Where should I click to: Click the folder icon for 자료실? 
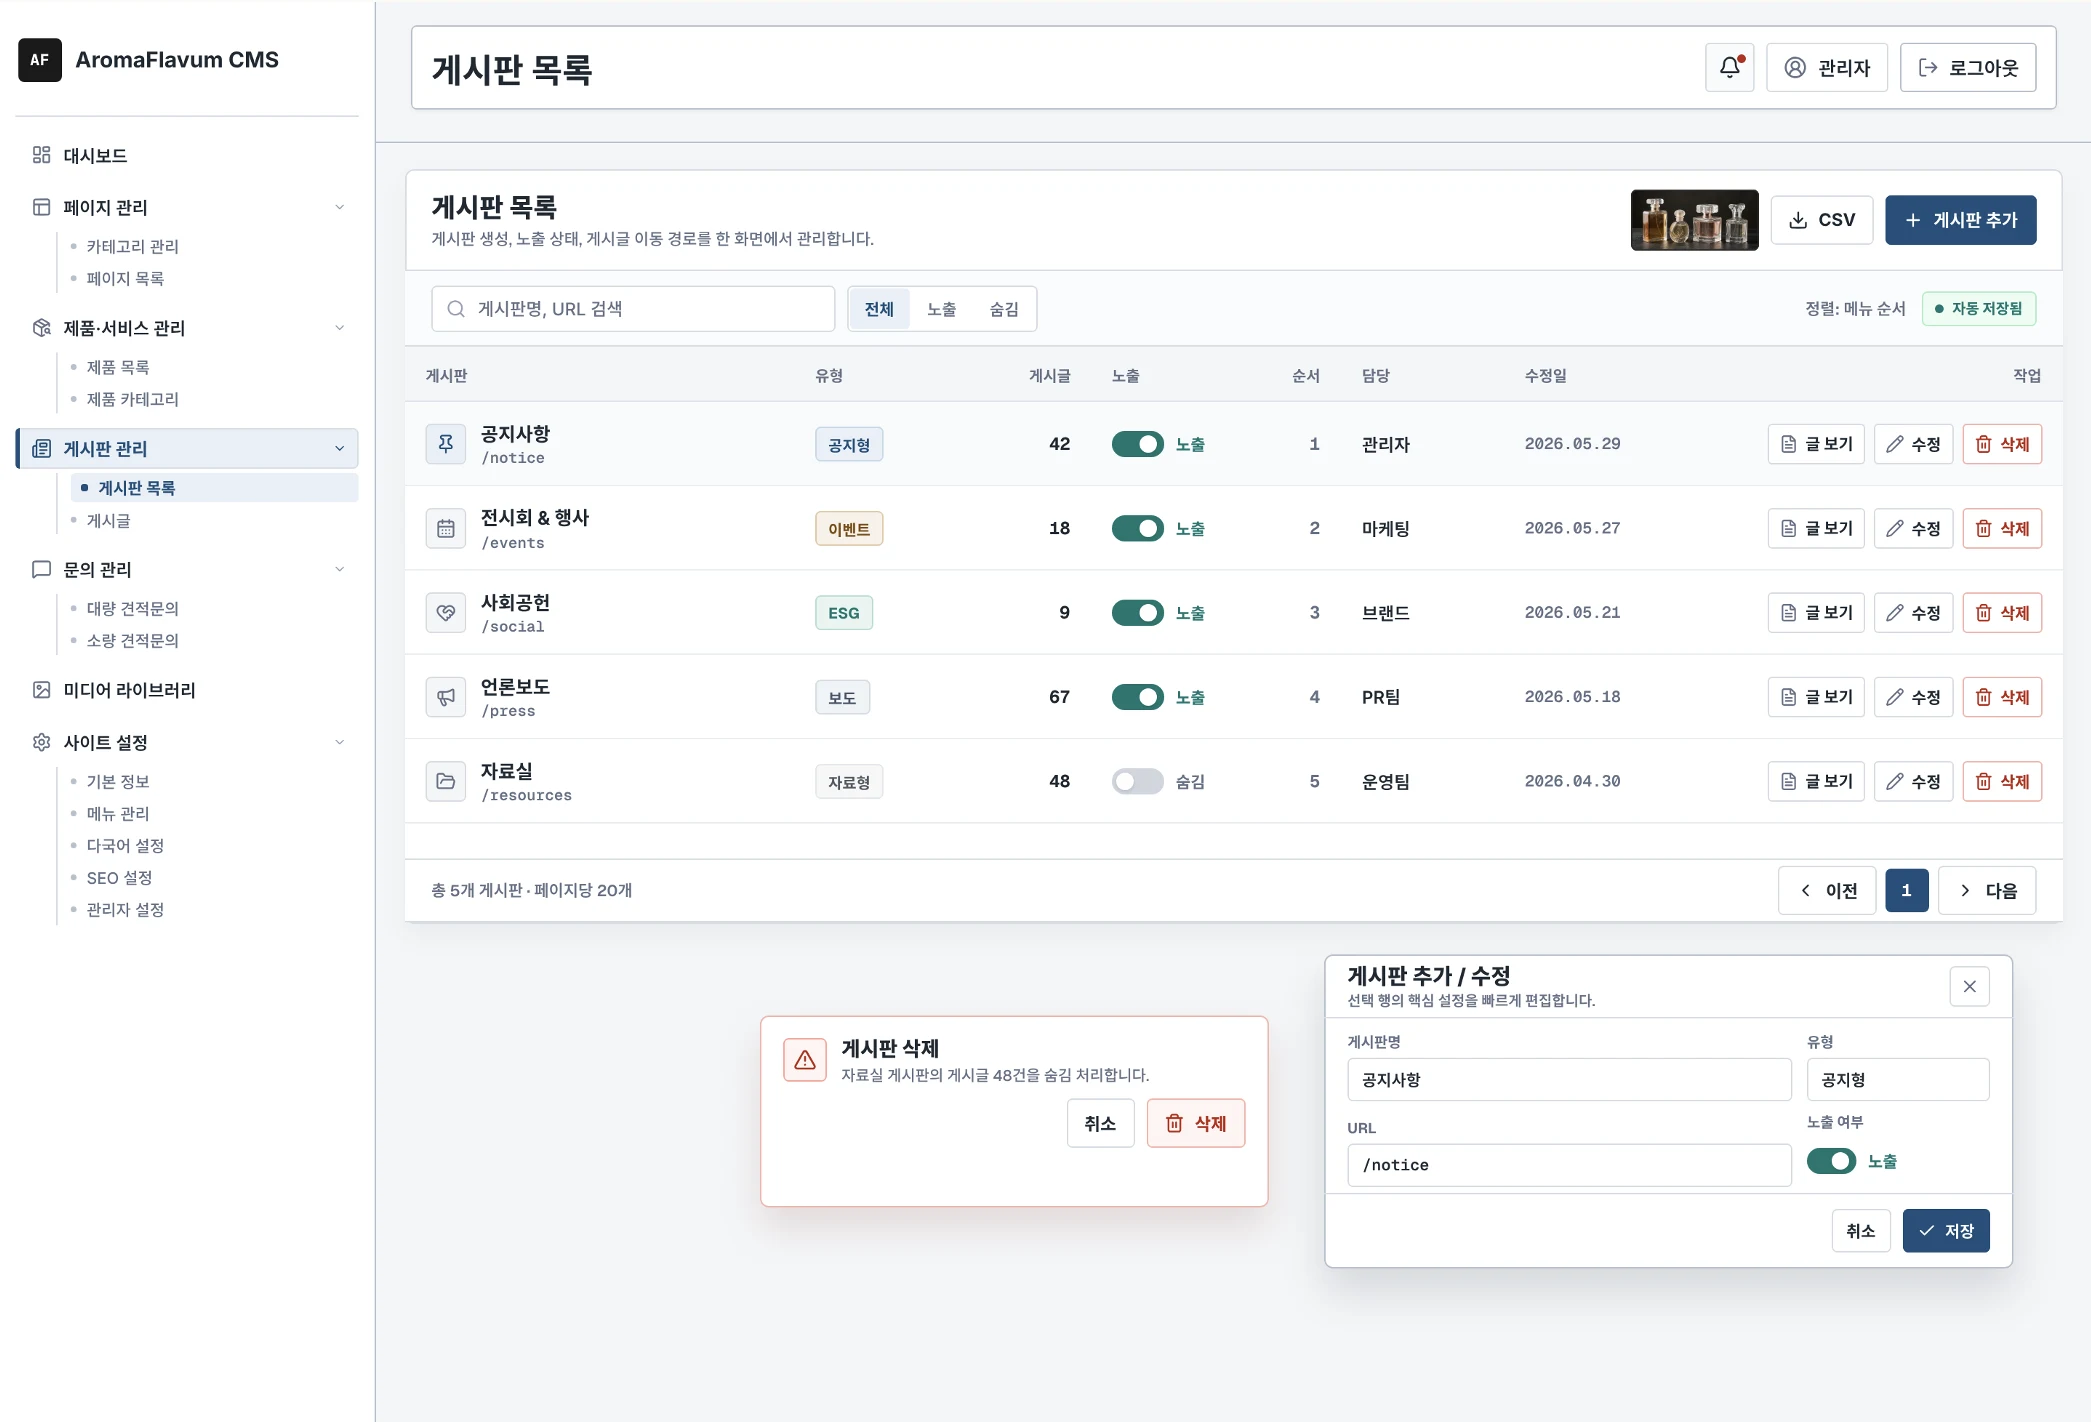point(446,781)
